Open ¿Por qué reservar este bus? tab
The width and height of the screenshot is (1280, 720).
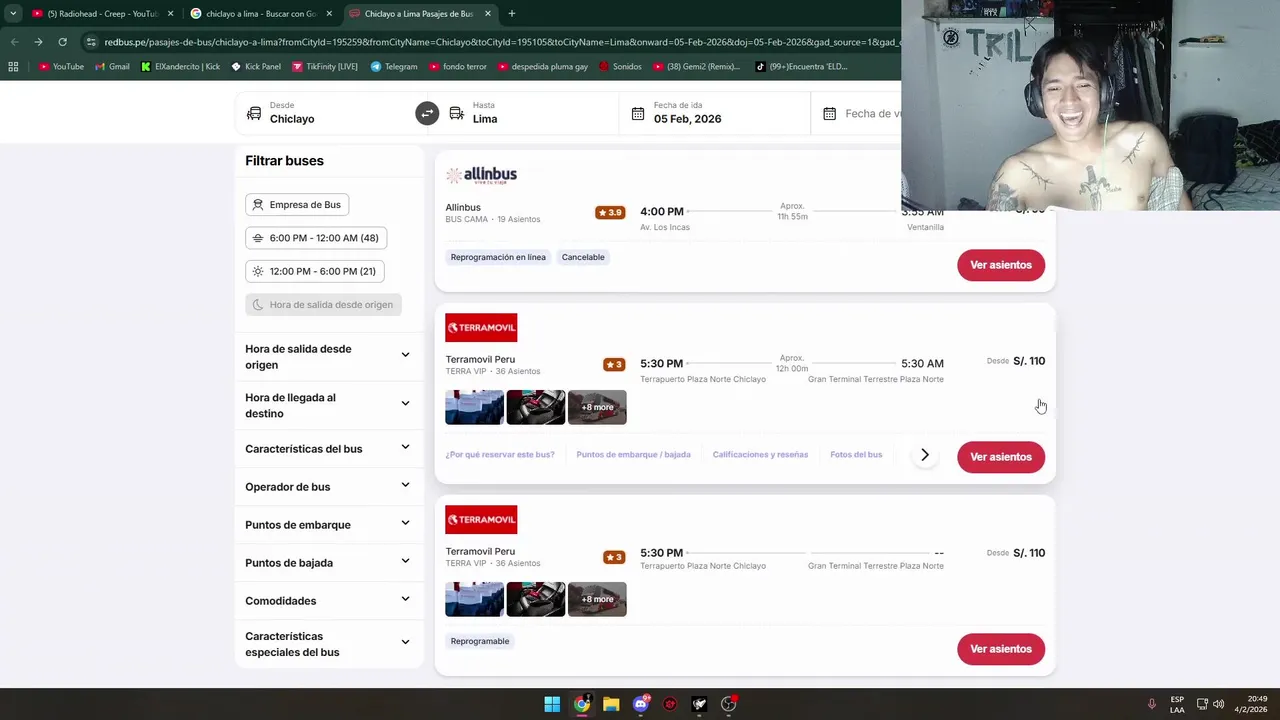(x=500, y=455)
